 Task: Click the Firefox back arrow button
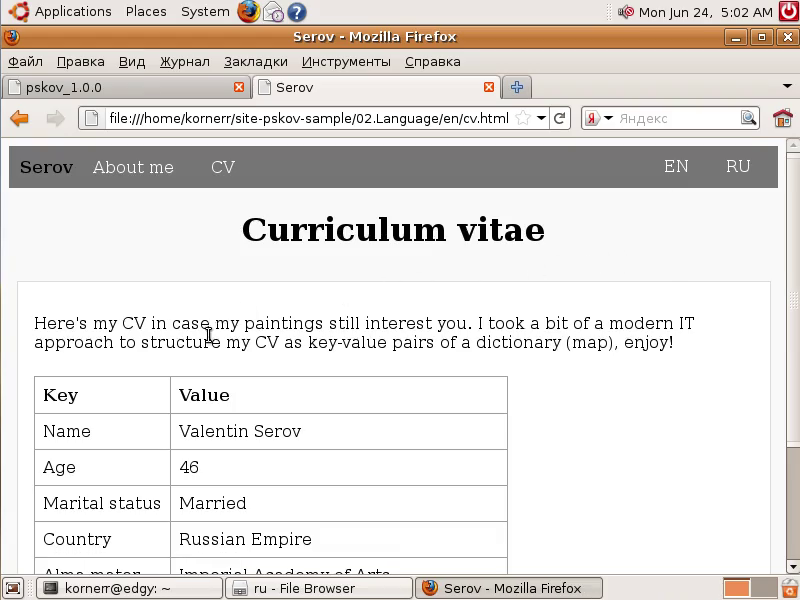19,118
